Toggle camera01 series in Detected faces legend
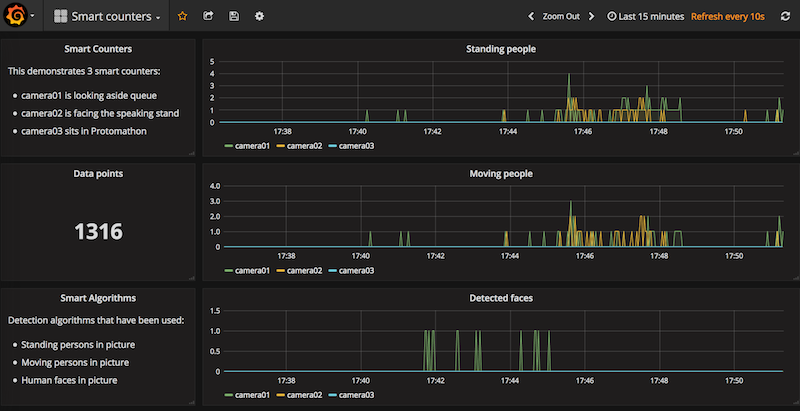This screenshot has width=800, height=411. pyautogui.click(x=247, y=395)
